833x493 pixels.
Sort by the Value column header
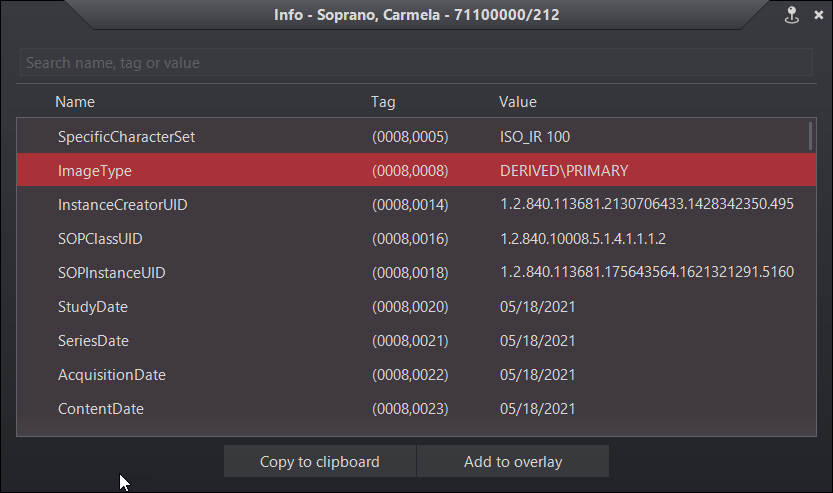click(x=518, y=102)
